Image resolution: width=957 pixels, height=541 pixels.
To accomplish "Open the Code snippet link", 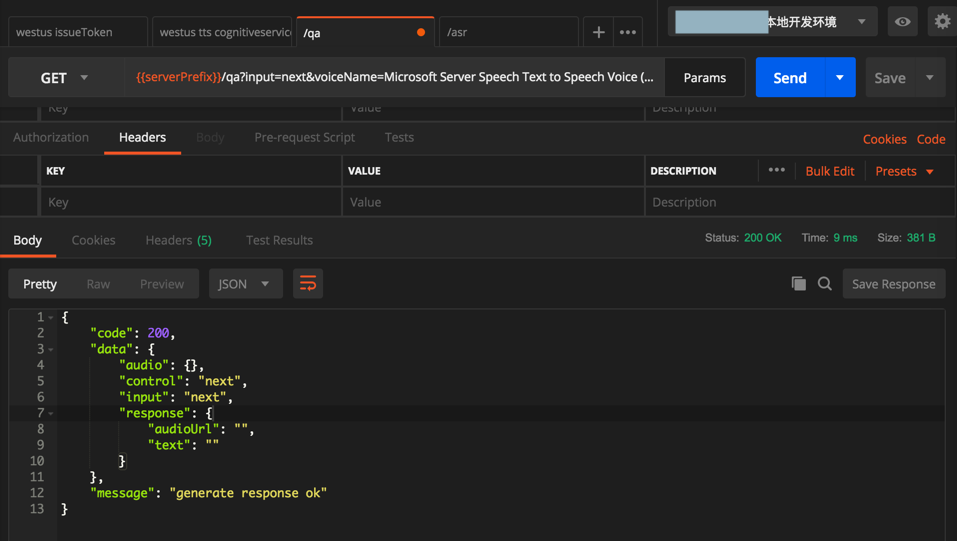I will [x=931, y=139].
